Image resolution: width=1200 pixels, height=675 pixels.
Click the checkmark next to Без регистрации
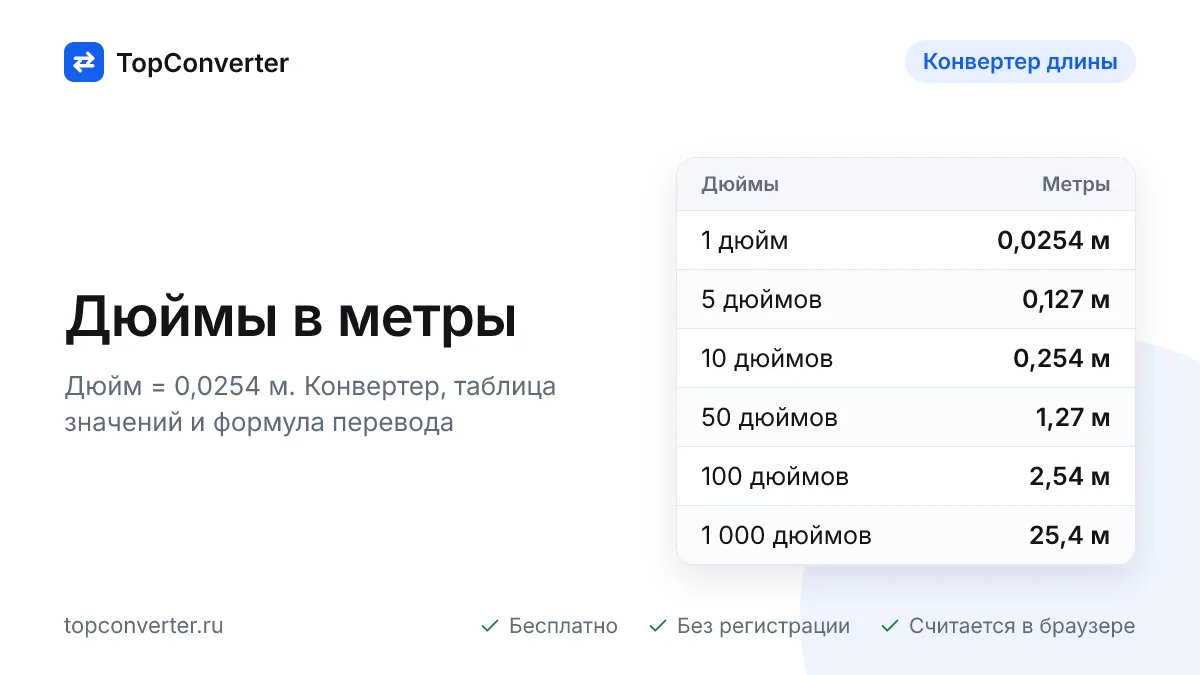pos(658,626)
